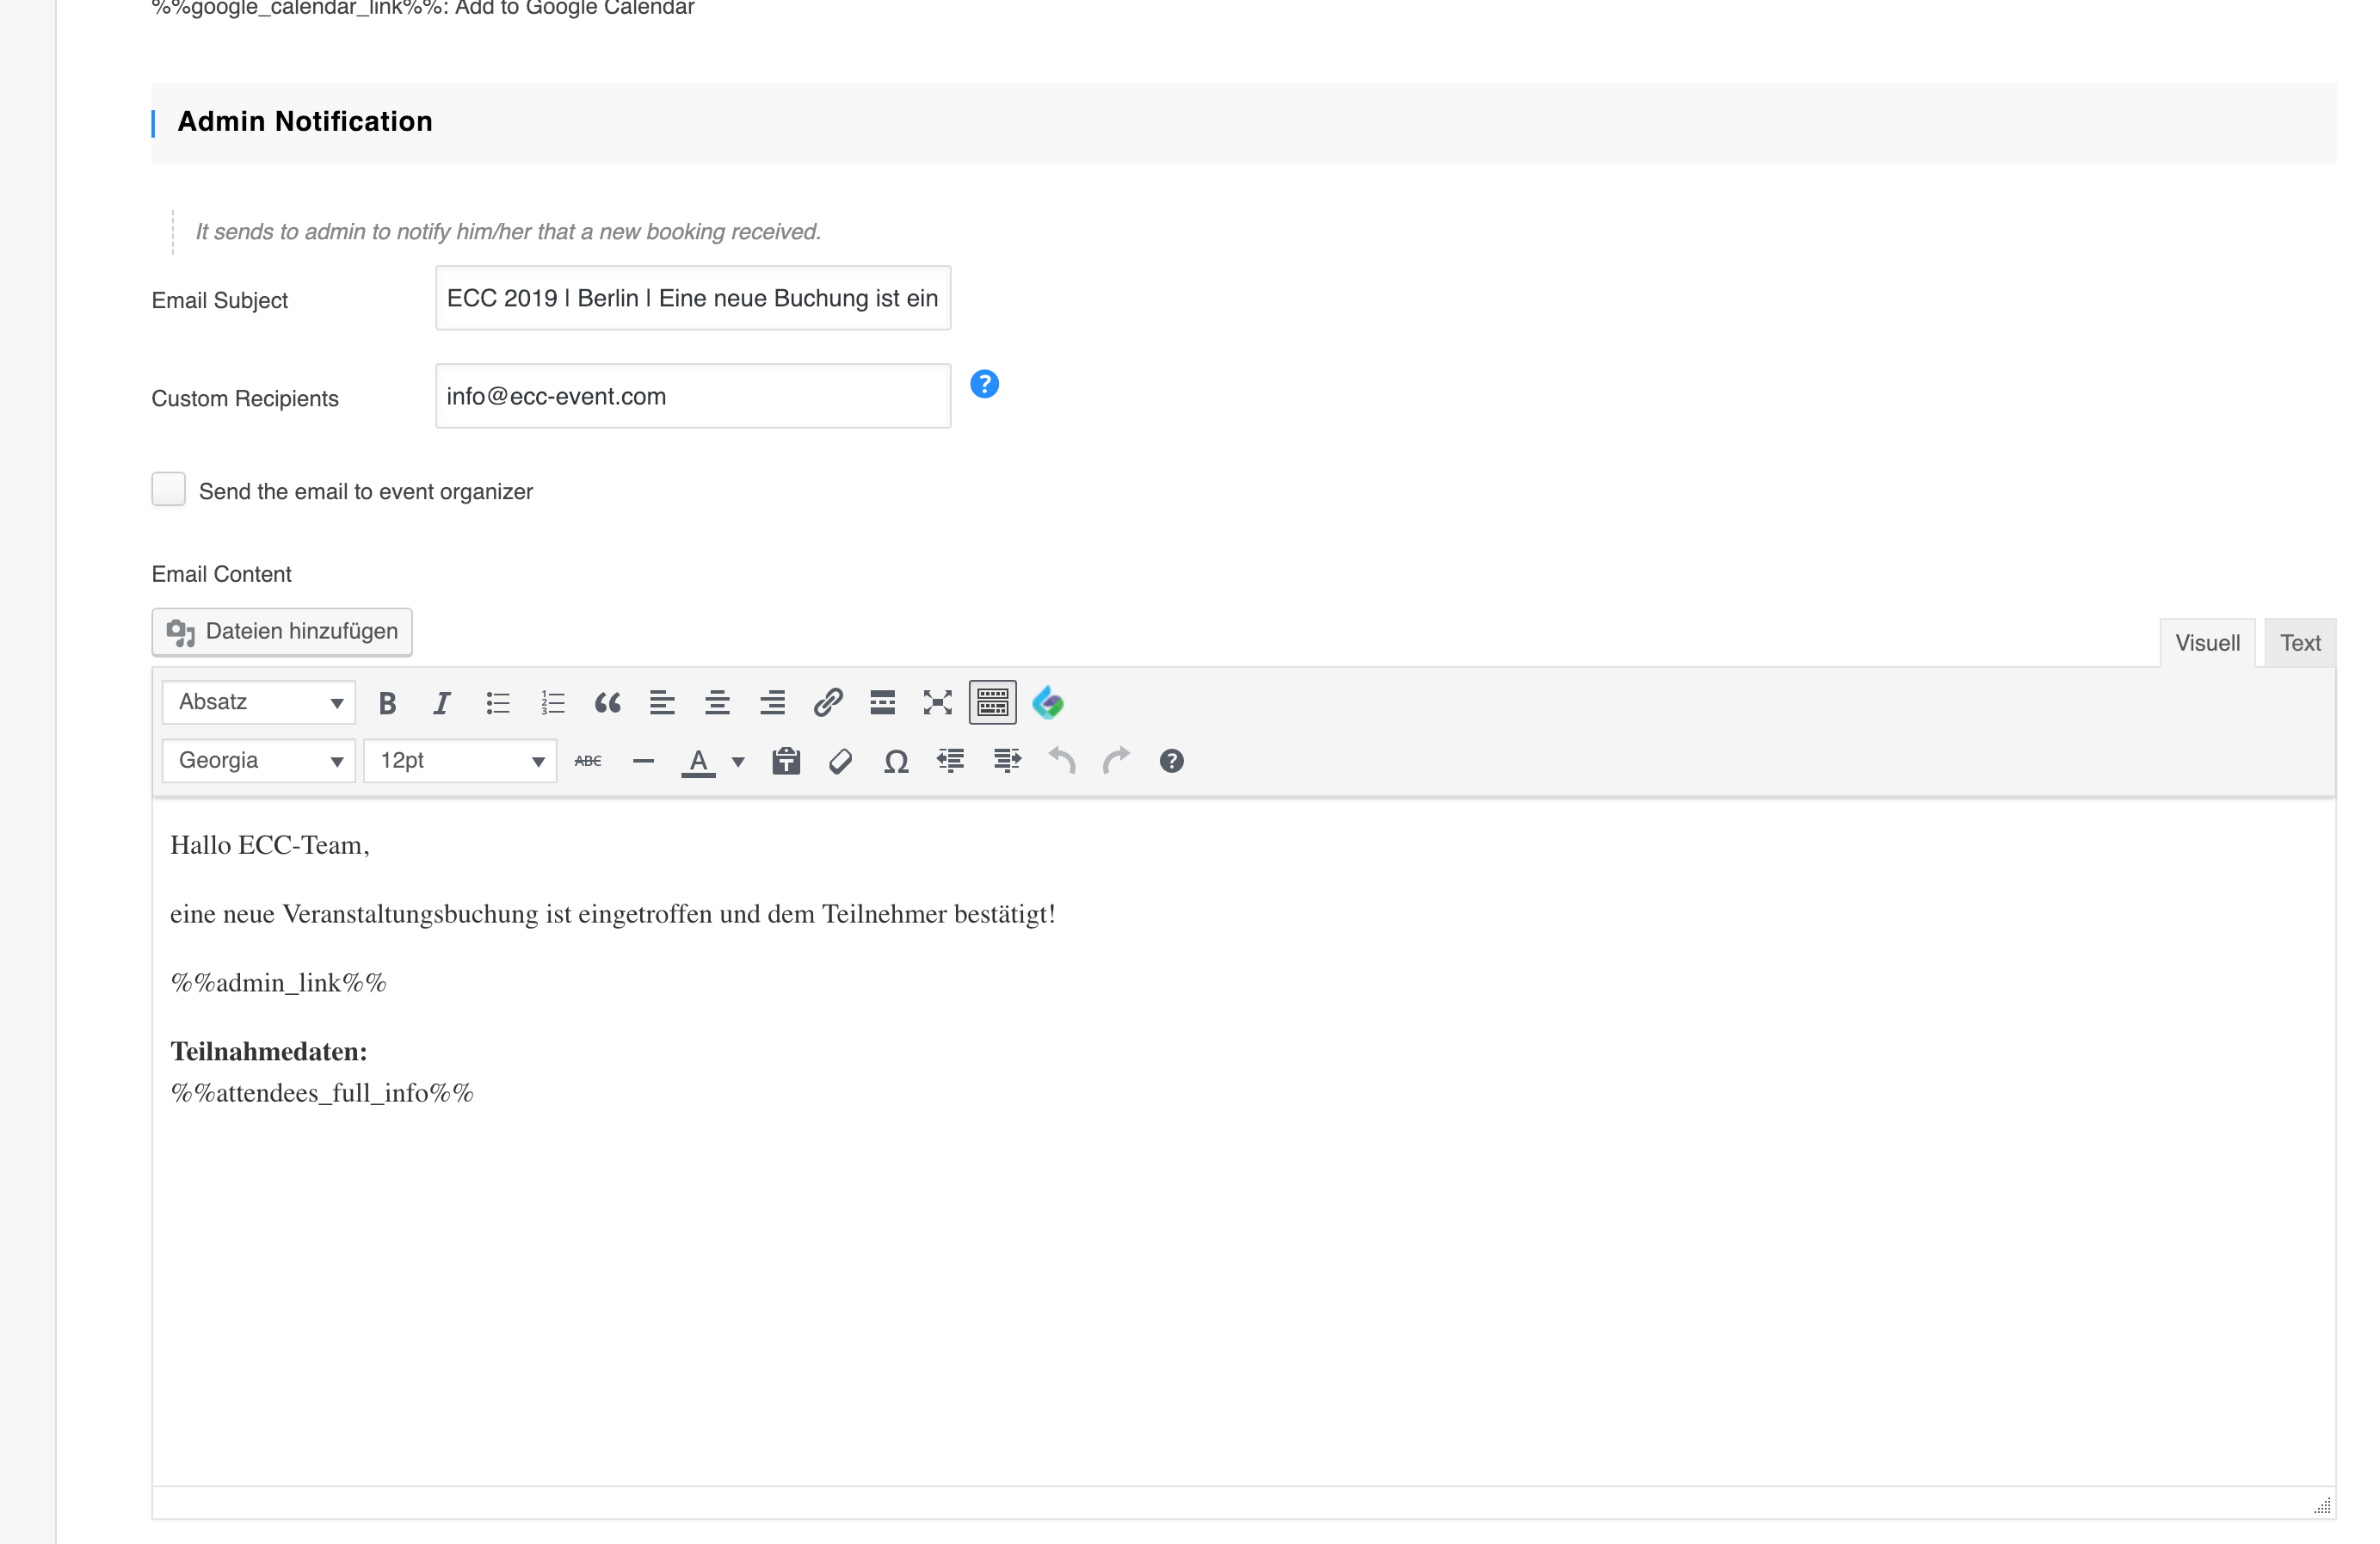Expand the 12pt font size dropdown
Viewport: 2380px width, 1544px height.
[x=460, y=762]
